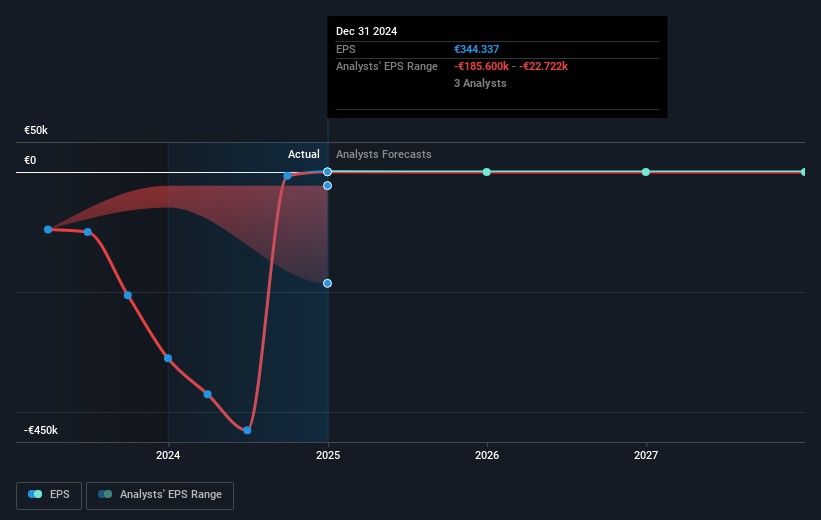Click the lowest EPS point near -€450k
This screenshot has height=520, width=821.
(x=247, y=430)
